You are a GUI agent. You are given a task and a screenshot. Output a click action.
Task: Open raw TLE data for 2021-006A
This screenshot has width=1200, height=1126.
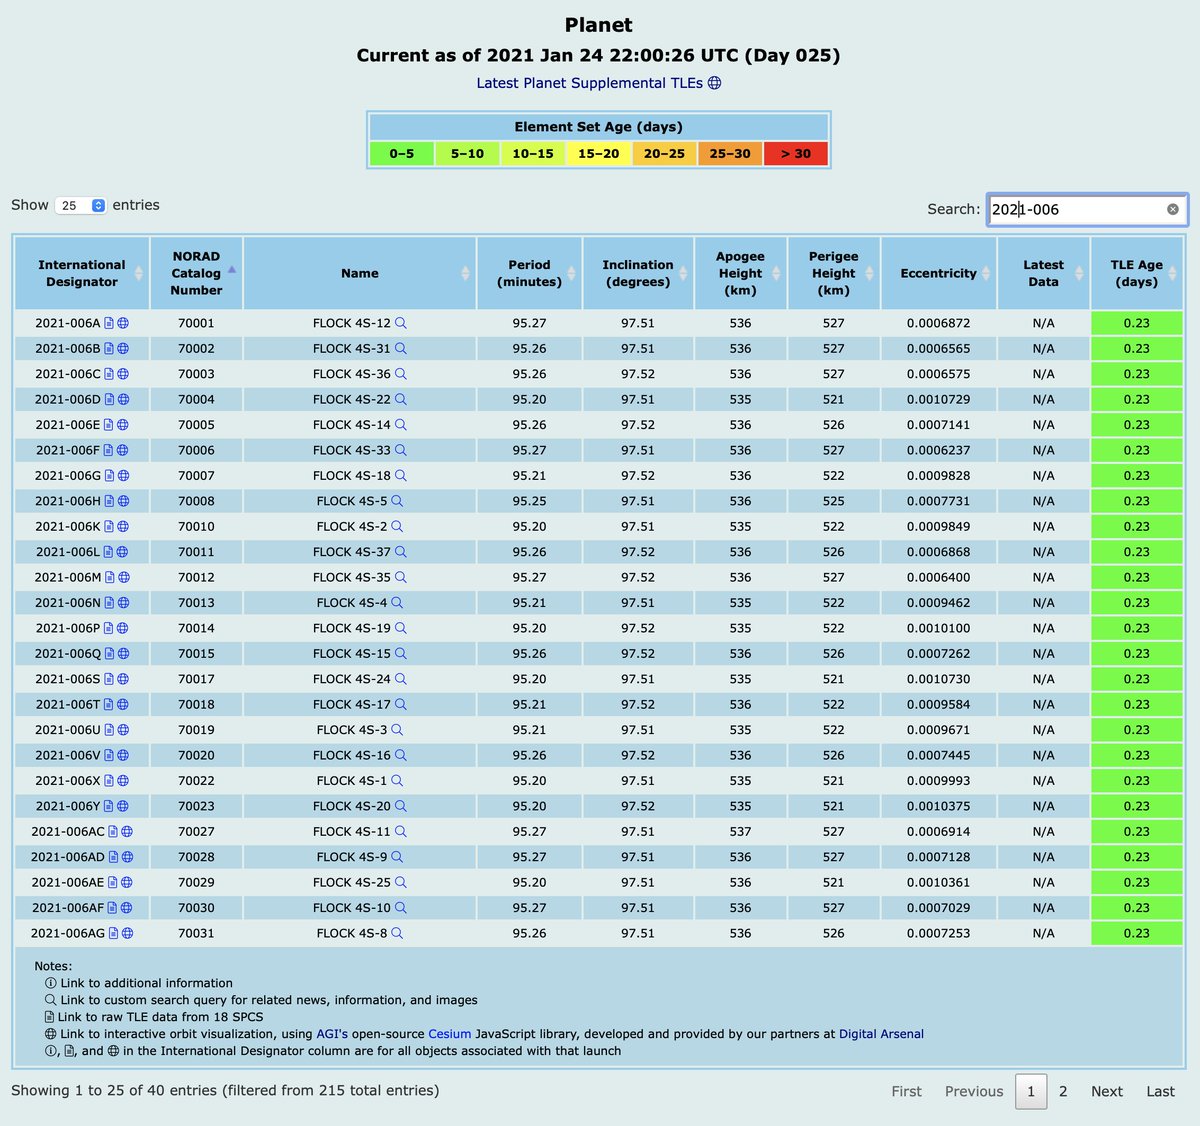(109, 323)
